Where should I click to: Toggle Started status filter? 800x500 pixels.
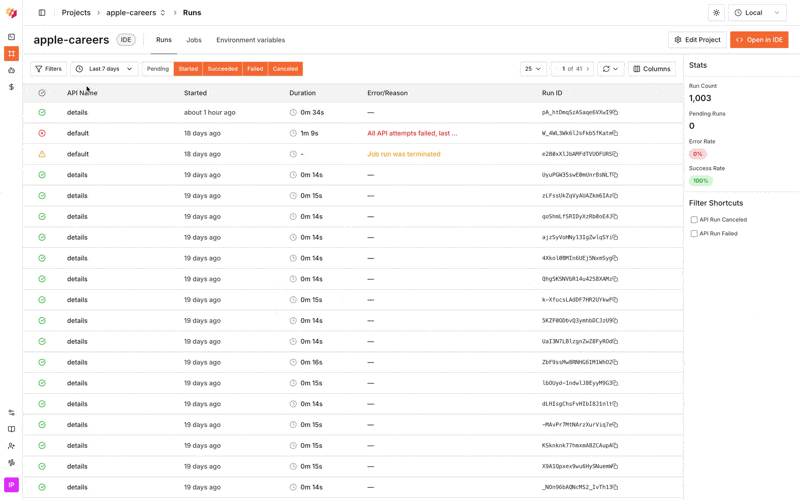point(188,69)
